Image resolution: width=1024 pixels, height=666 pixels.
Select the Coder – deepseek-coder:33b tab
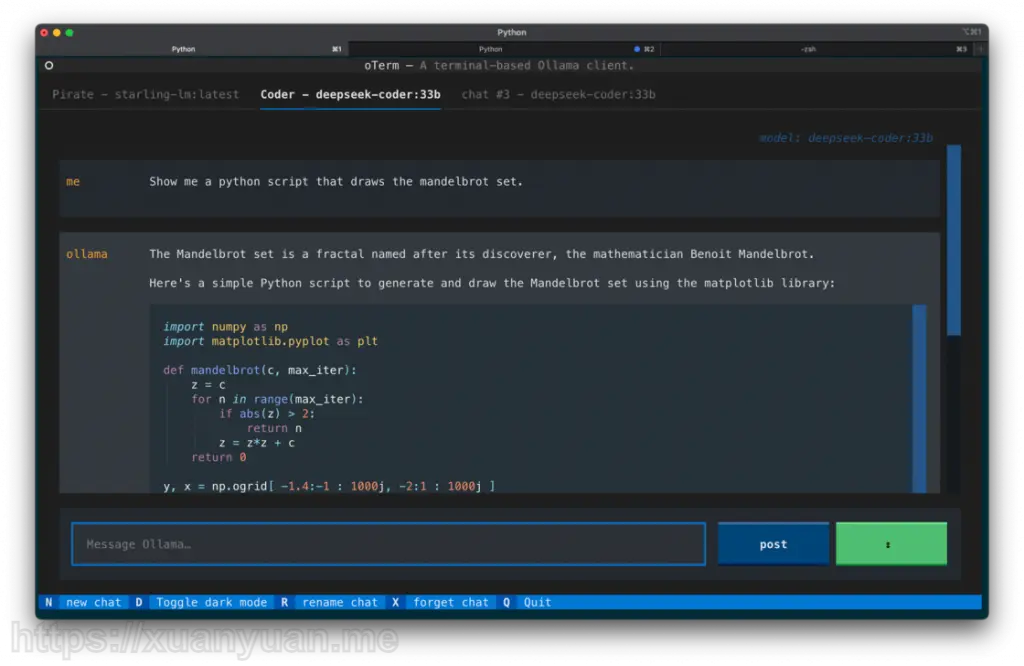click(350, 95)
